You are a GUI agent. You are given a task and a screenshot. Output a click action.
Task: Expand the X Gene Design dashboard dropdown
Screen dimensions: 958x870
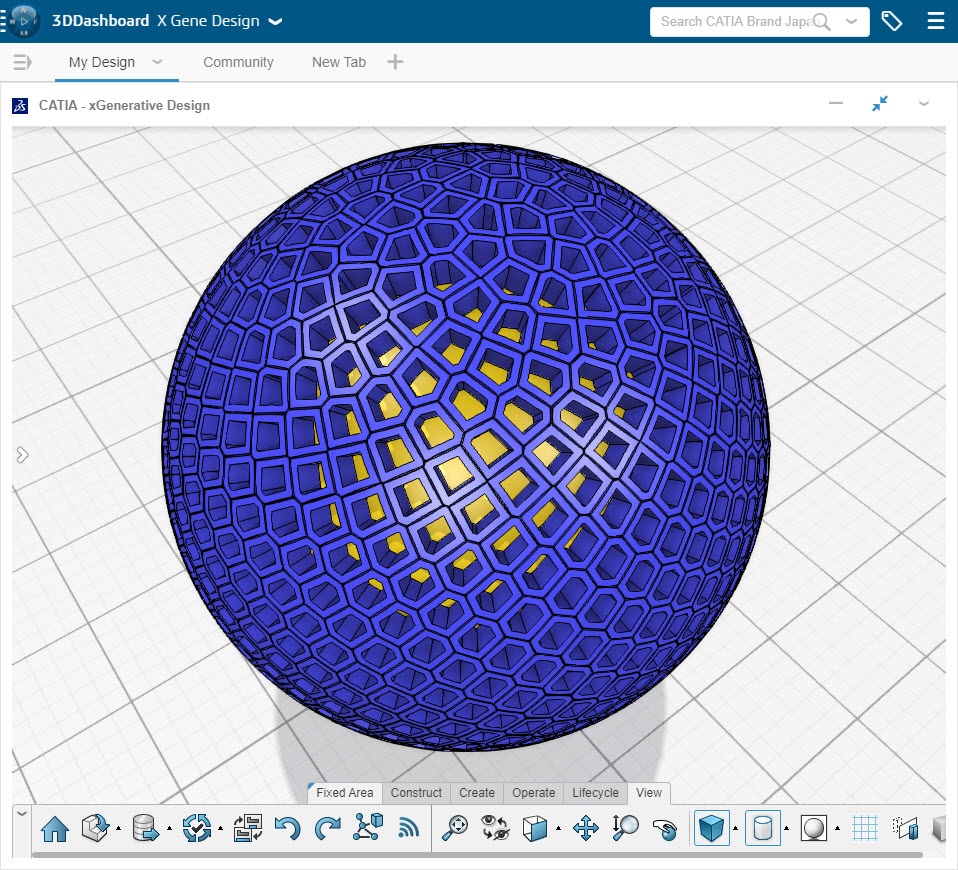click(275, 22)
